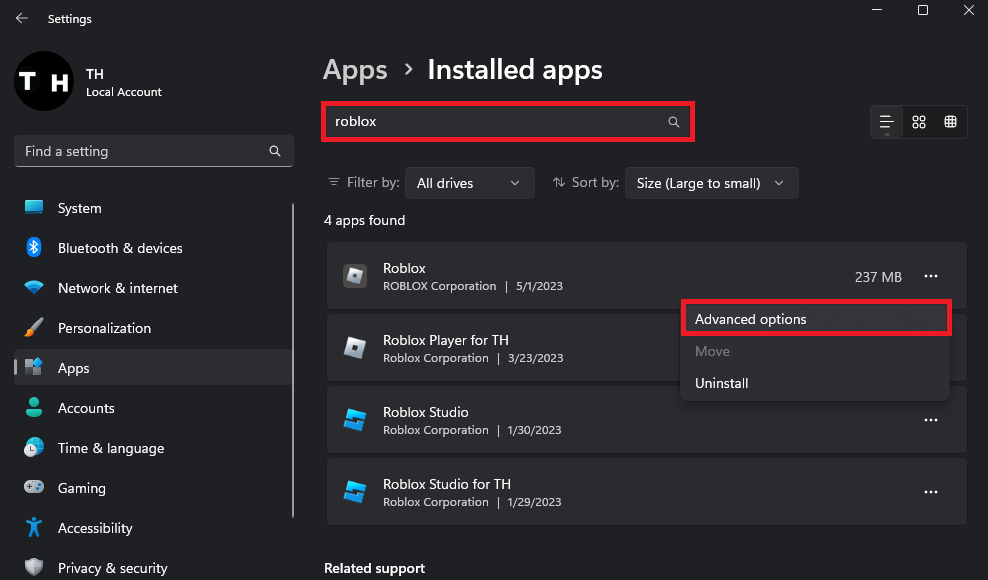The height and width of the screenshot is (580, 988).
Task: Click into the Find a setting field
Action: (x=154, y=151)
